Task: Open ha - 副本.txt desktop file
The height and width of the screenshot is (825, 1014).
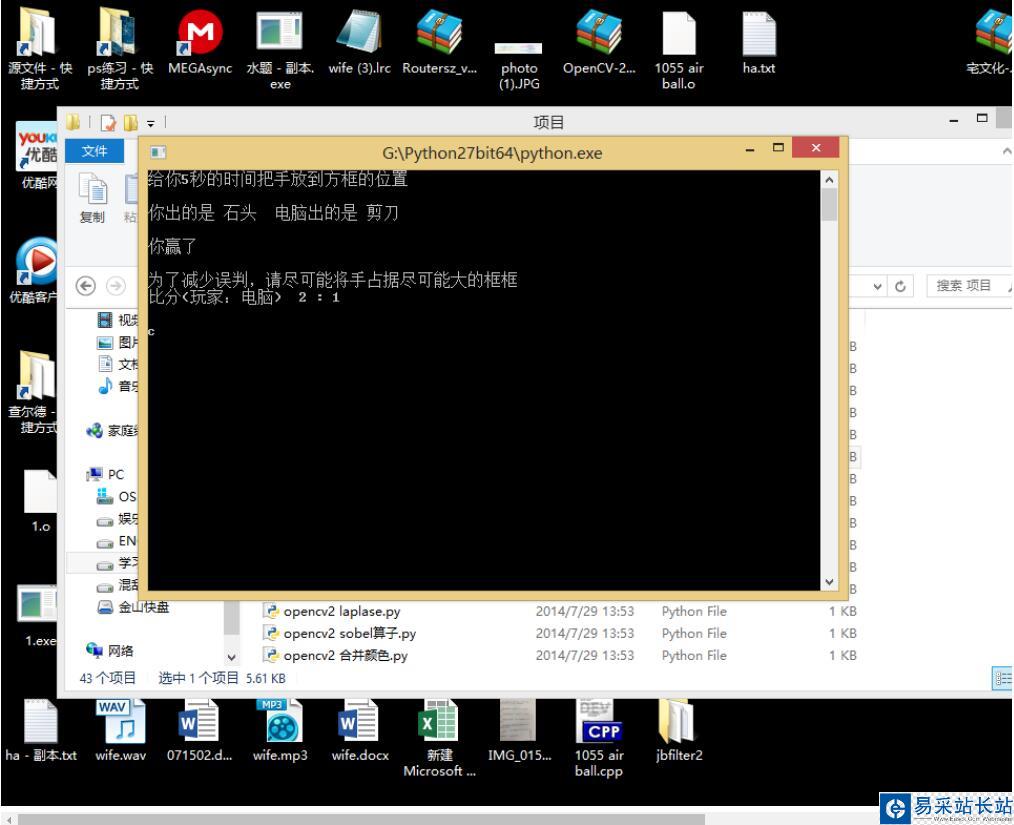Action: (x=40, y=721)
